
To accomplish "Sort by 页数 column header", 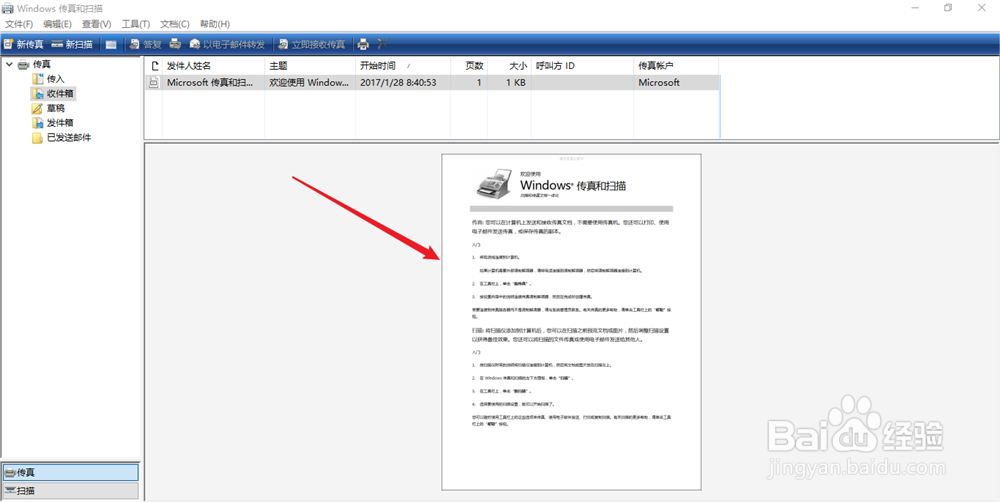I will coord(469,66).
